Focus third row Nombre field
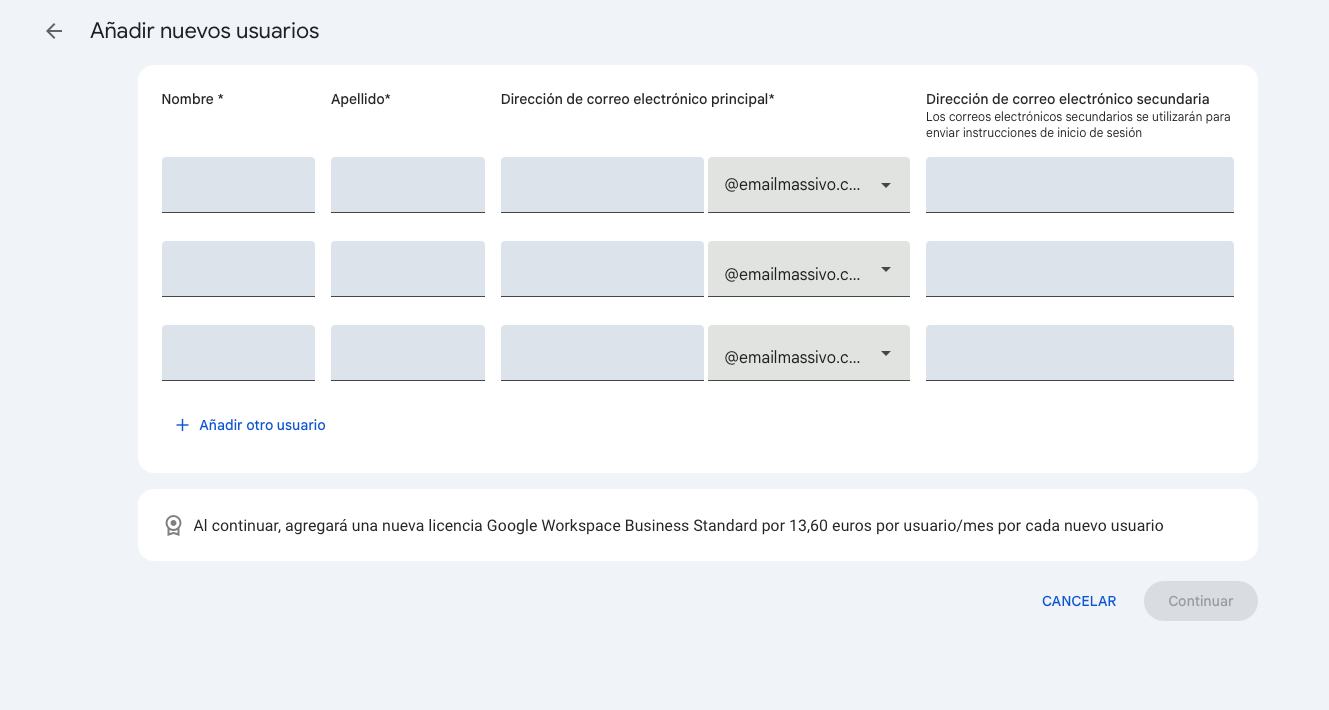 pos(238,353)
